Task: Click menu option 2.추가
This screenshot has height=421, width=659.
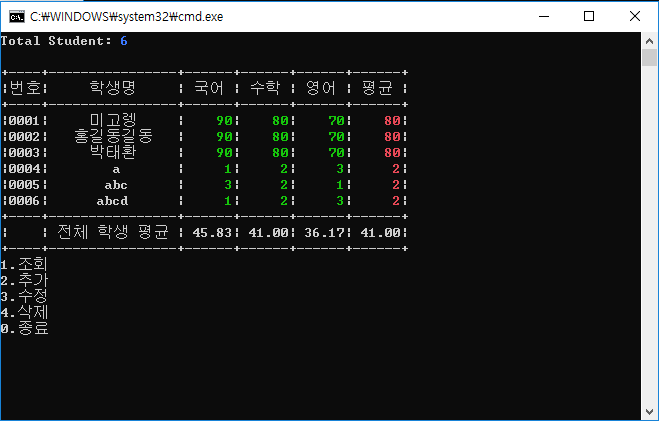Action: click(24, 280)
